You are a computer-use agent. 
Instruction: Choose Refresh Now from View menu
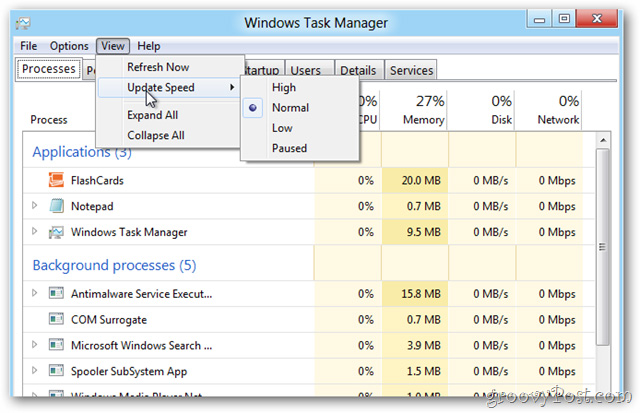[x=158, y=67]
